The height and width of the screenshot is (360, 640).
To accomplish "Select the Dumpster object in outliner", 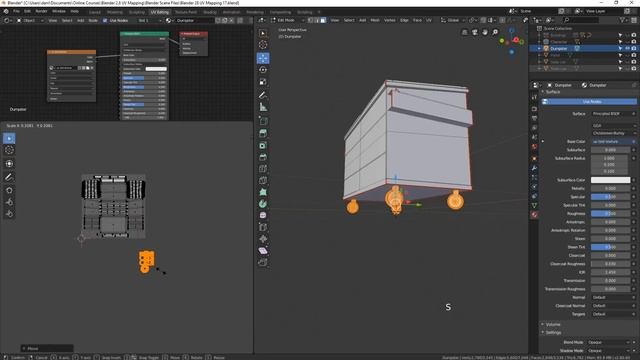I will pyautogui.click(x=558, y=48).
